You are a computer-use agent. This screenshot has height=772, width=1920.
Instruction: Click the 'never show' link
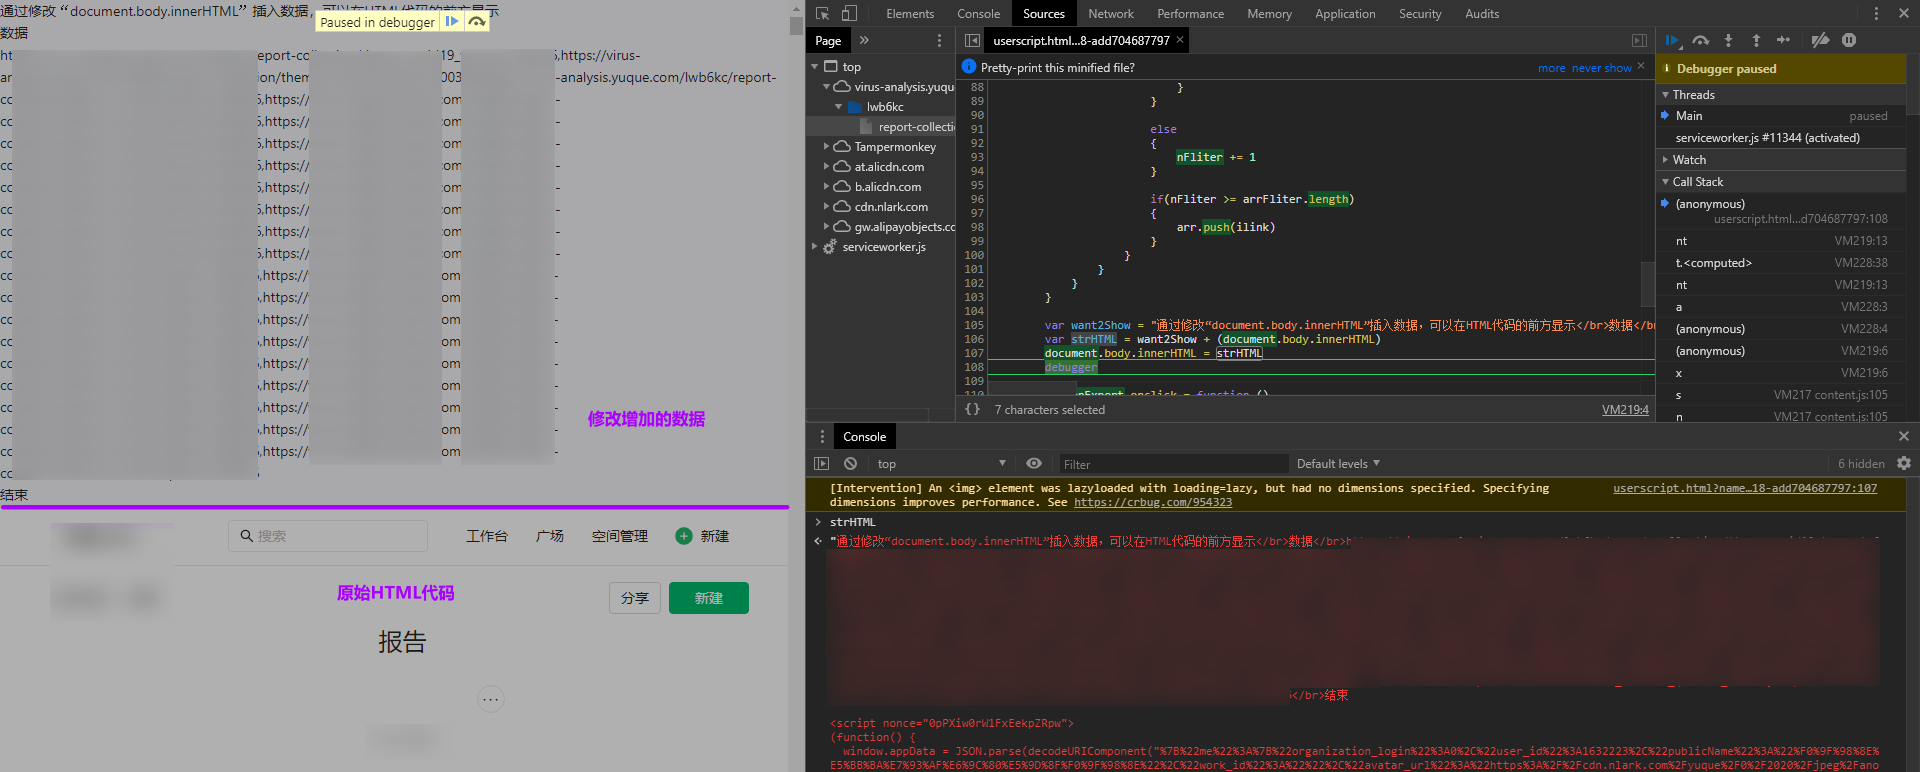pyautogui.click(x=1601, y=68)
